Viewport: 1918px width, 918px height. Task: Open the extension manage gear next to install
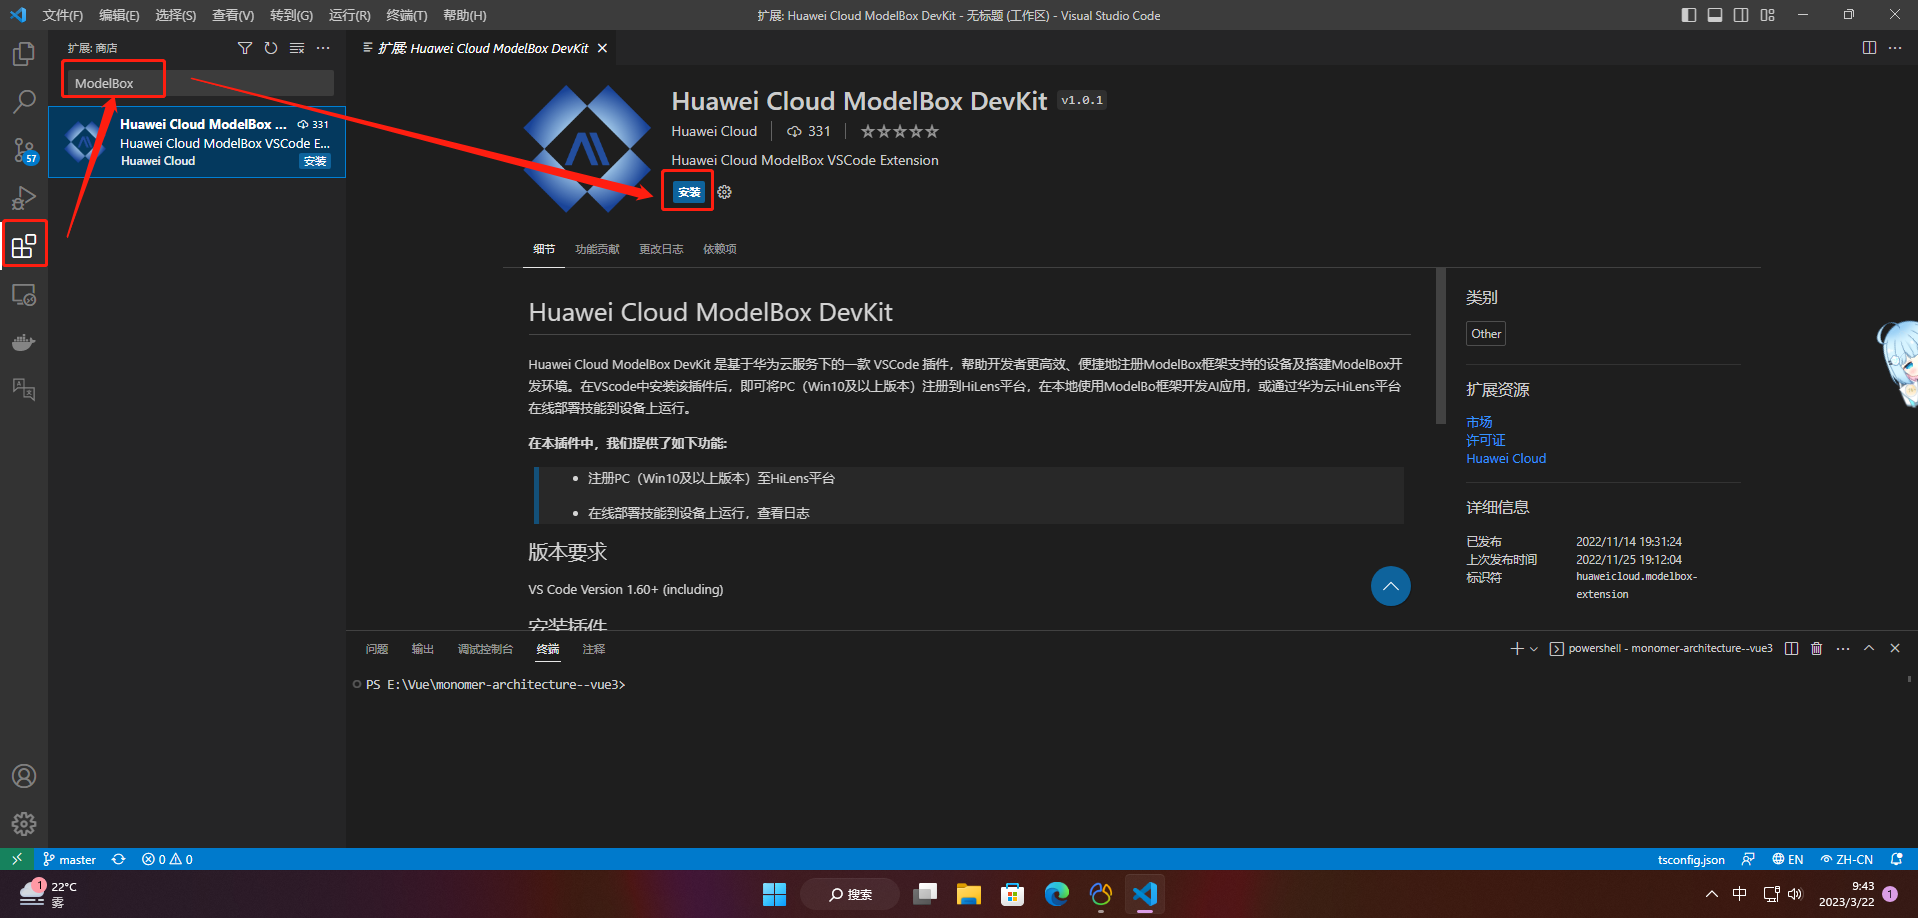[725, 192]
